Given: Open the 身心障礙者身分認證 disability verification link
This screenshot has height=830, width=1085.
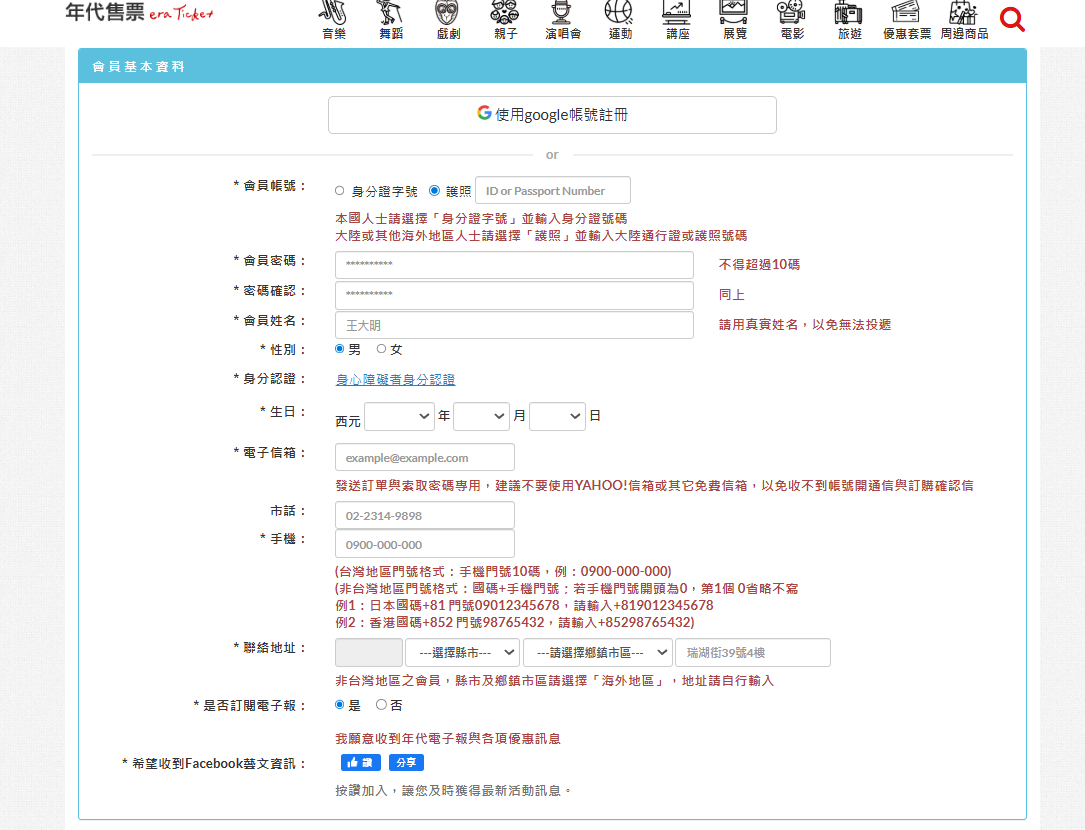Looking at the screenshot, I should coord(396,380).
